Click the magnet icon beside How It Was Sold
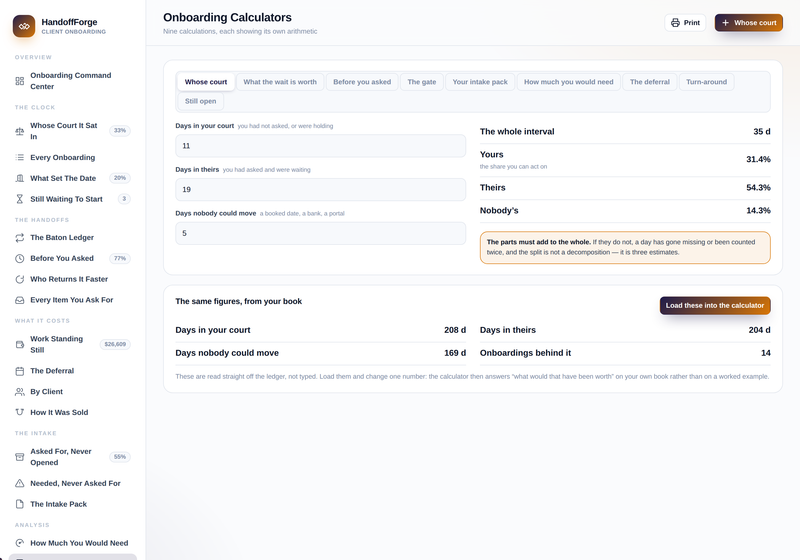Image resolution: width=800 pixels, height=560 pixels. click(x=19, y=412)
